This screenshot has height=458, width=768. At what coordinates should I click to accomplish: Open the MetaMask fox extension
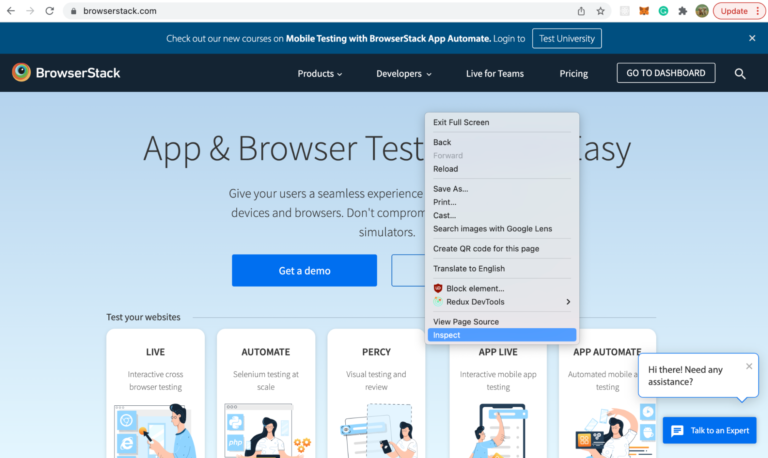pos(644,11)
